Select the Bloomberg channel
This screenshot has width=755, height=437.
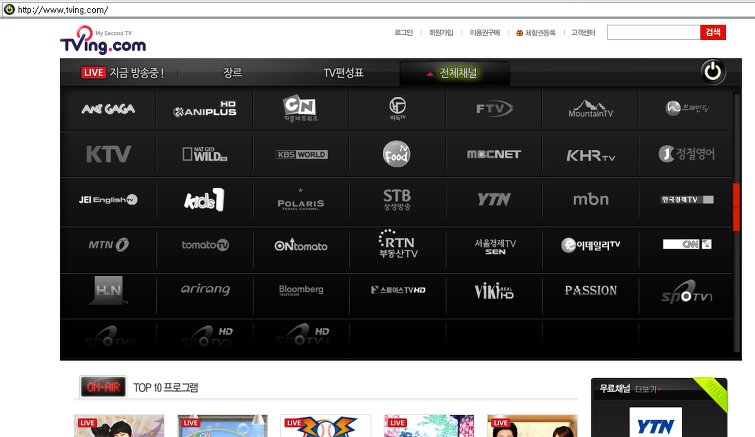click(x=301, y=290)
